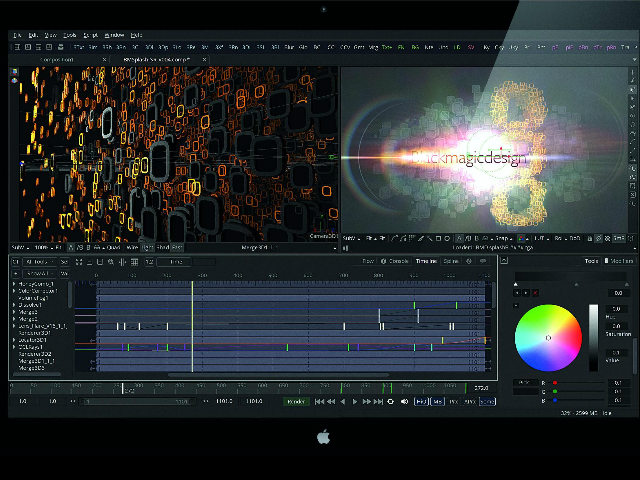640x480 pixels.
Task: Click the current time field showing 375.0
Action: (482, 388)
